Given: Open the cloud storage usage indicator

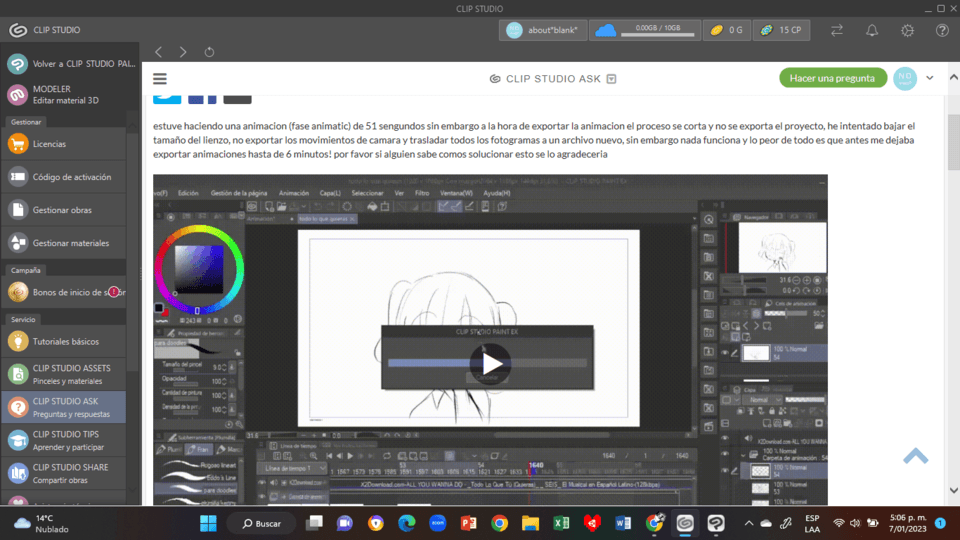Looking at the screenshot, I should click(645, 30).
